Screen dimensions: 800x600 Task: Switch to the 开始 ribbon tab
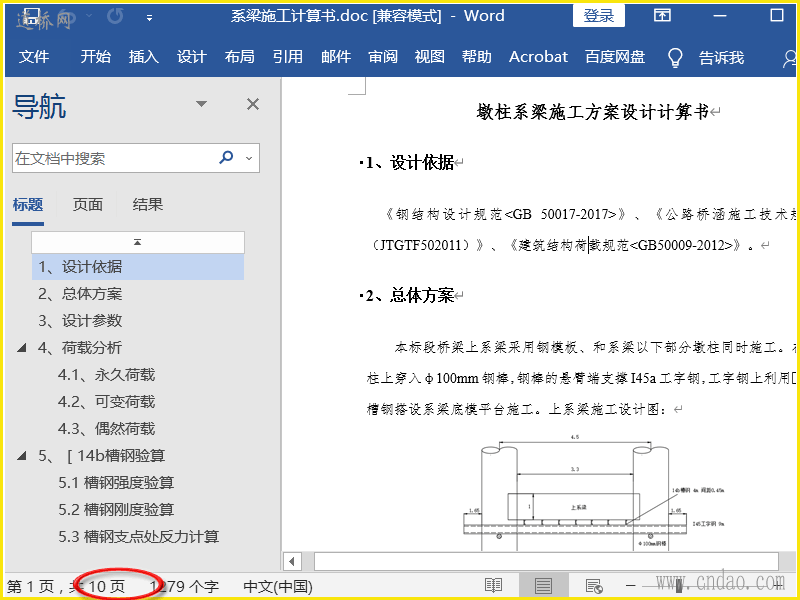[x=95, y=57]
